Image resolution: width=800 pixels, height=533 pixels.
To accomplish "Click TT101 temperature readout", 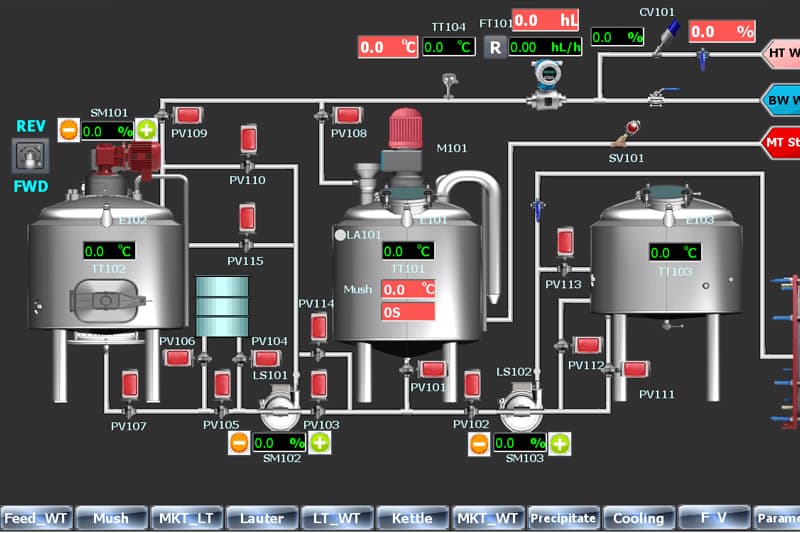I will [x=408, y=251].
